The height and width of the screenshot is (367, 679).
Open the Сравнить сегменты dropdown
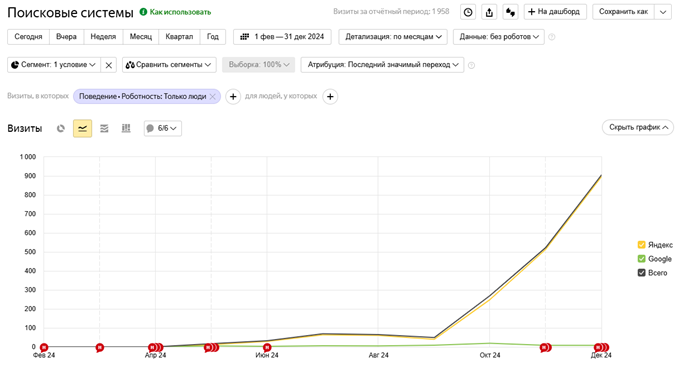click(169, 65)
